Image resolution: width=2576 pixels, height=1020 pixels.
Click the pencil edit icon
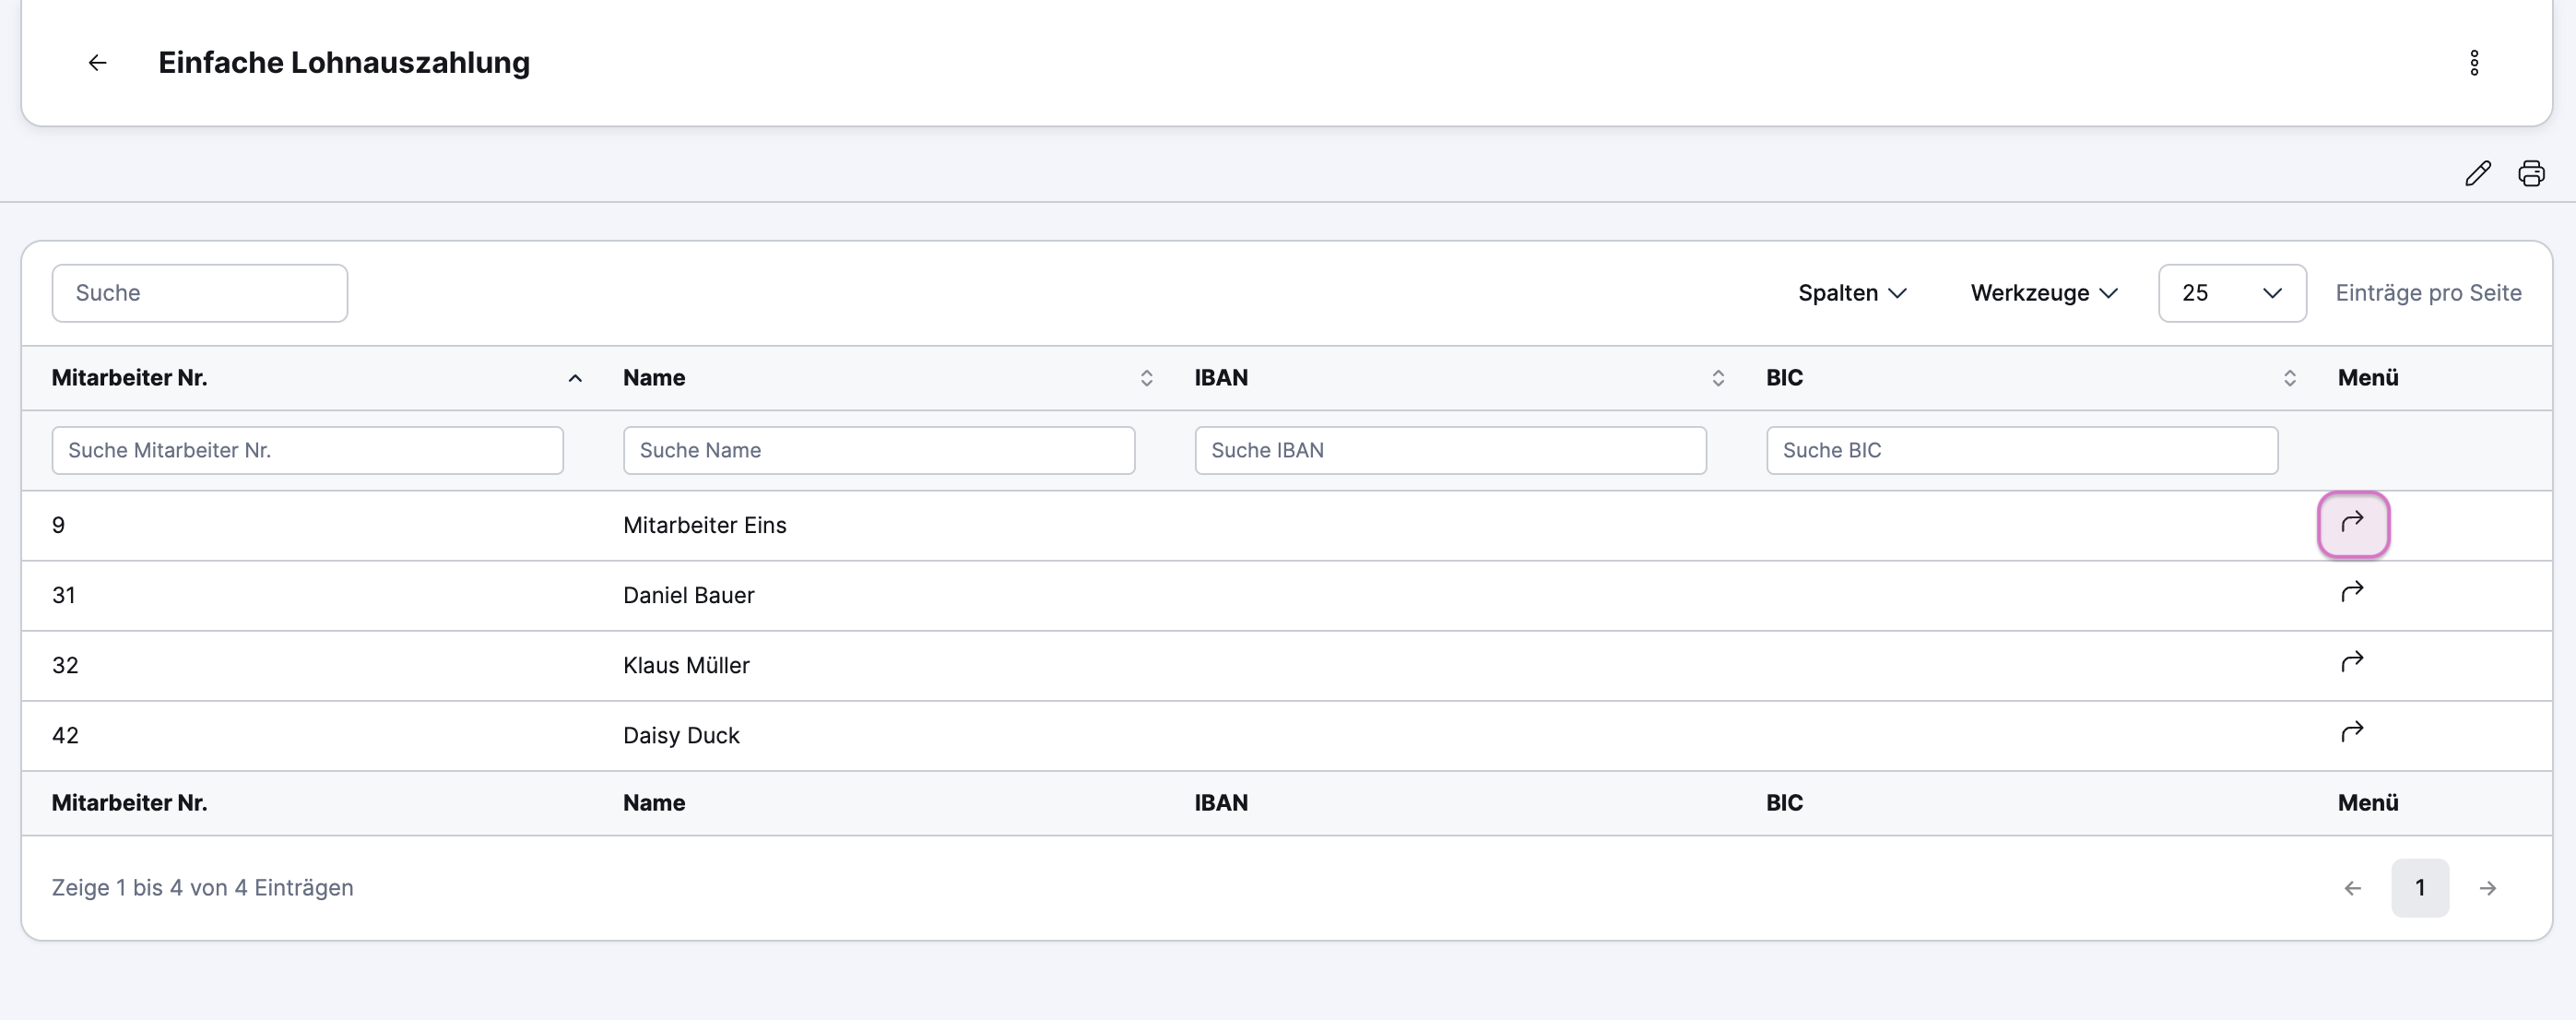(2478, 173)
